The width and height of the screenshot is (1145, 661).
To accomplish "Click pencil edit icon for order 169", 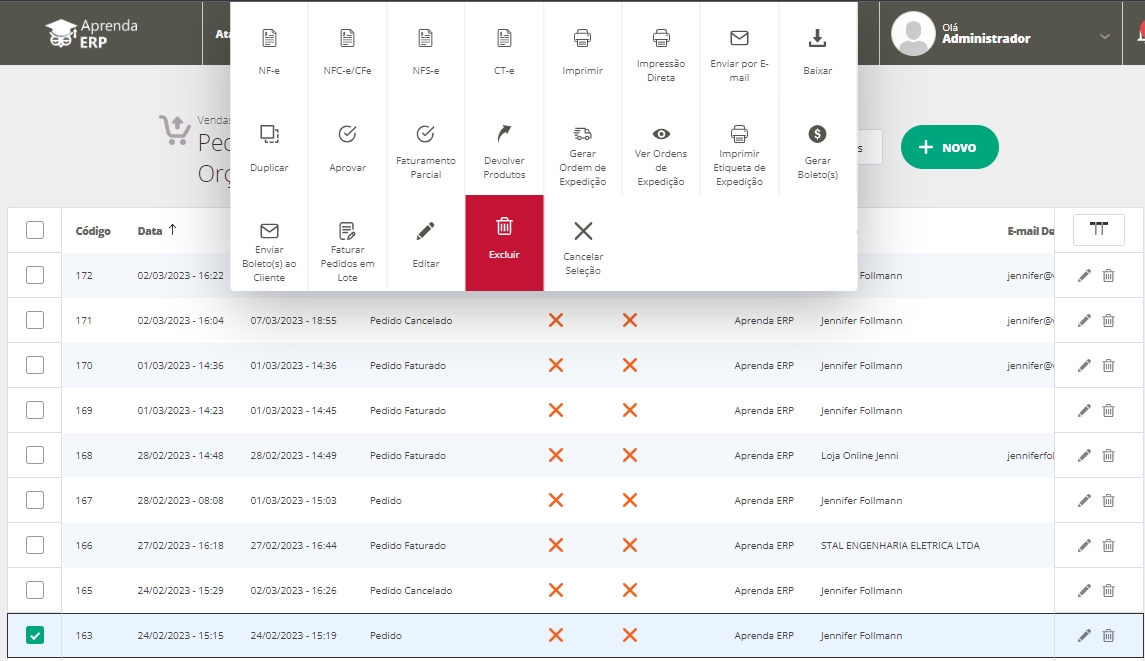I will [x=1084, y=411].
